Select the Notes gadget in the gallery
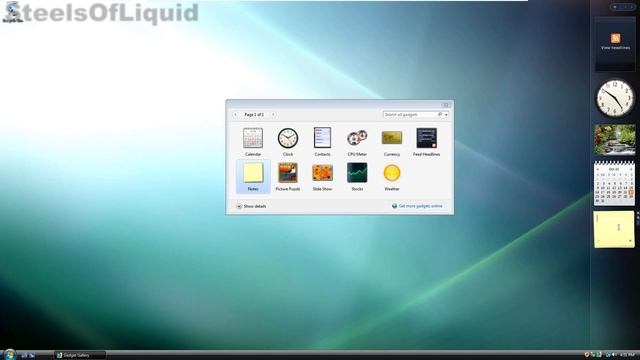640x360 pixels. [x=253, y=176]
